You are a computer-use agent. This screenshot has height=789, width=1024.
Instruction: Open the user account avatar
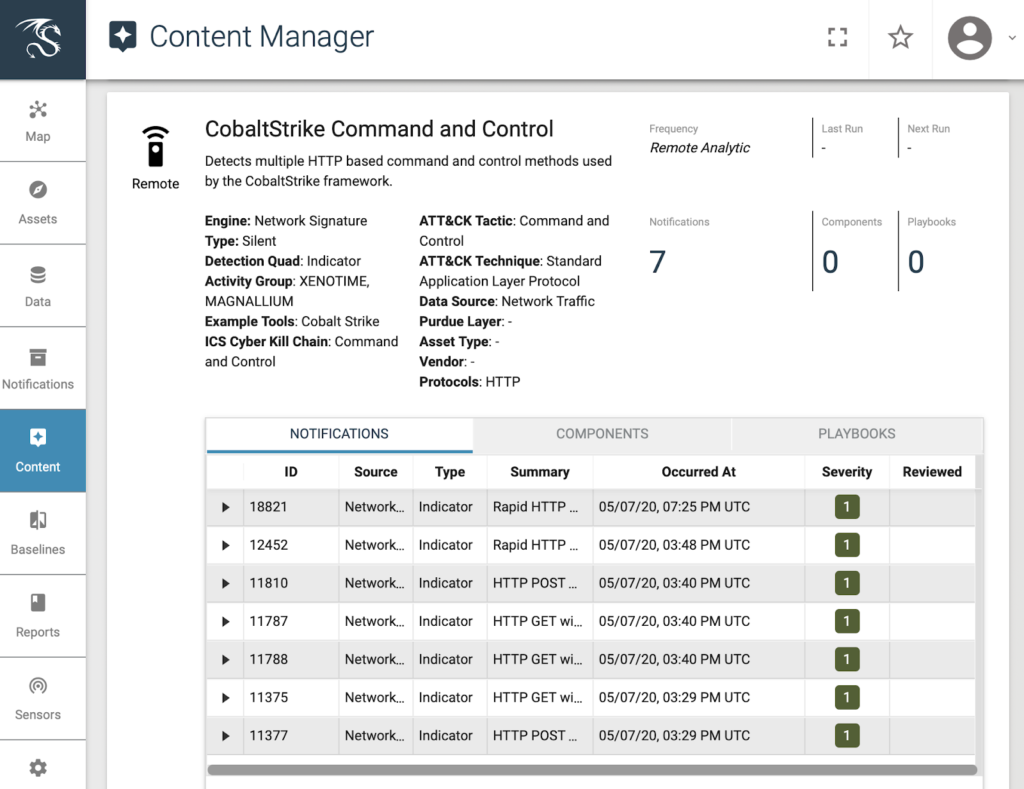970,38
